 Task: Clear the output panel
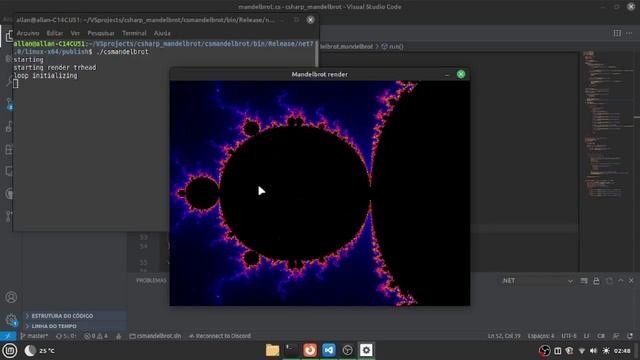coord(584,281)
